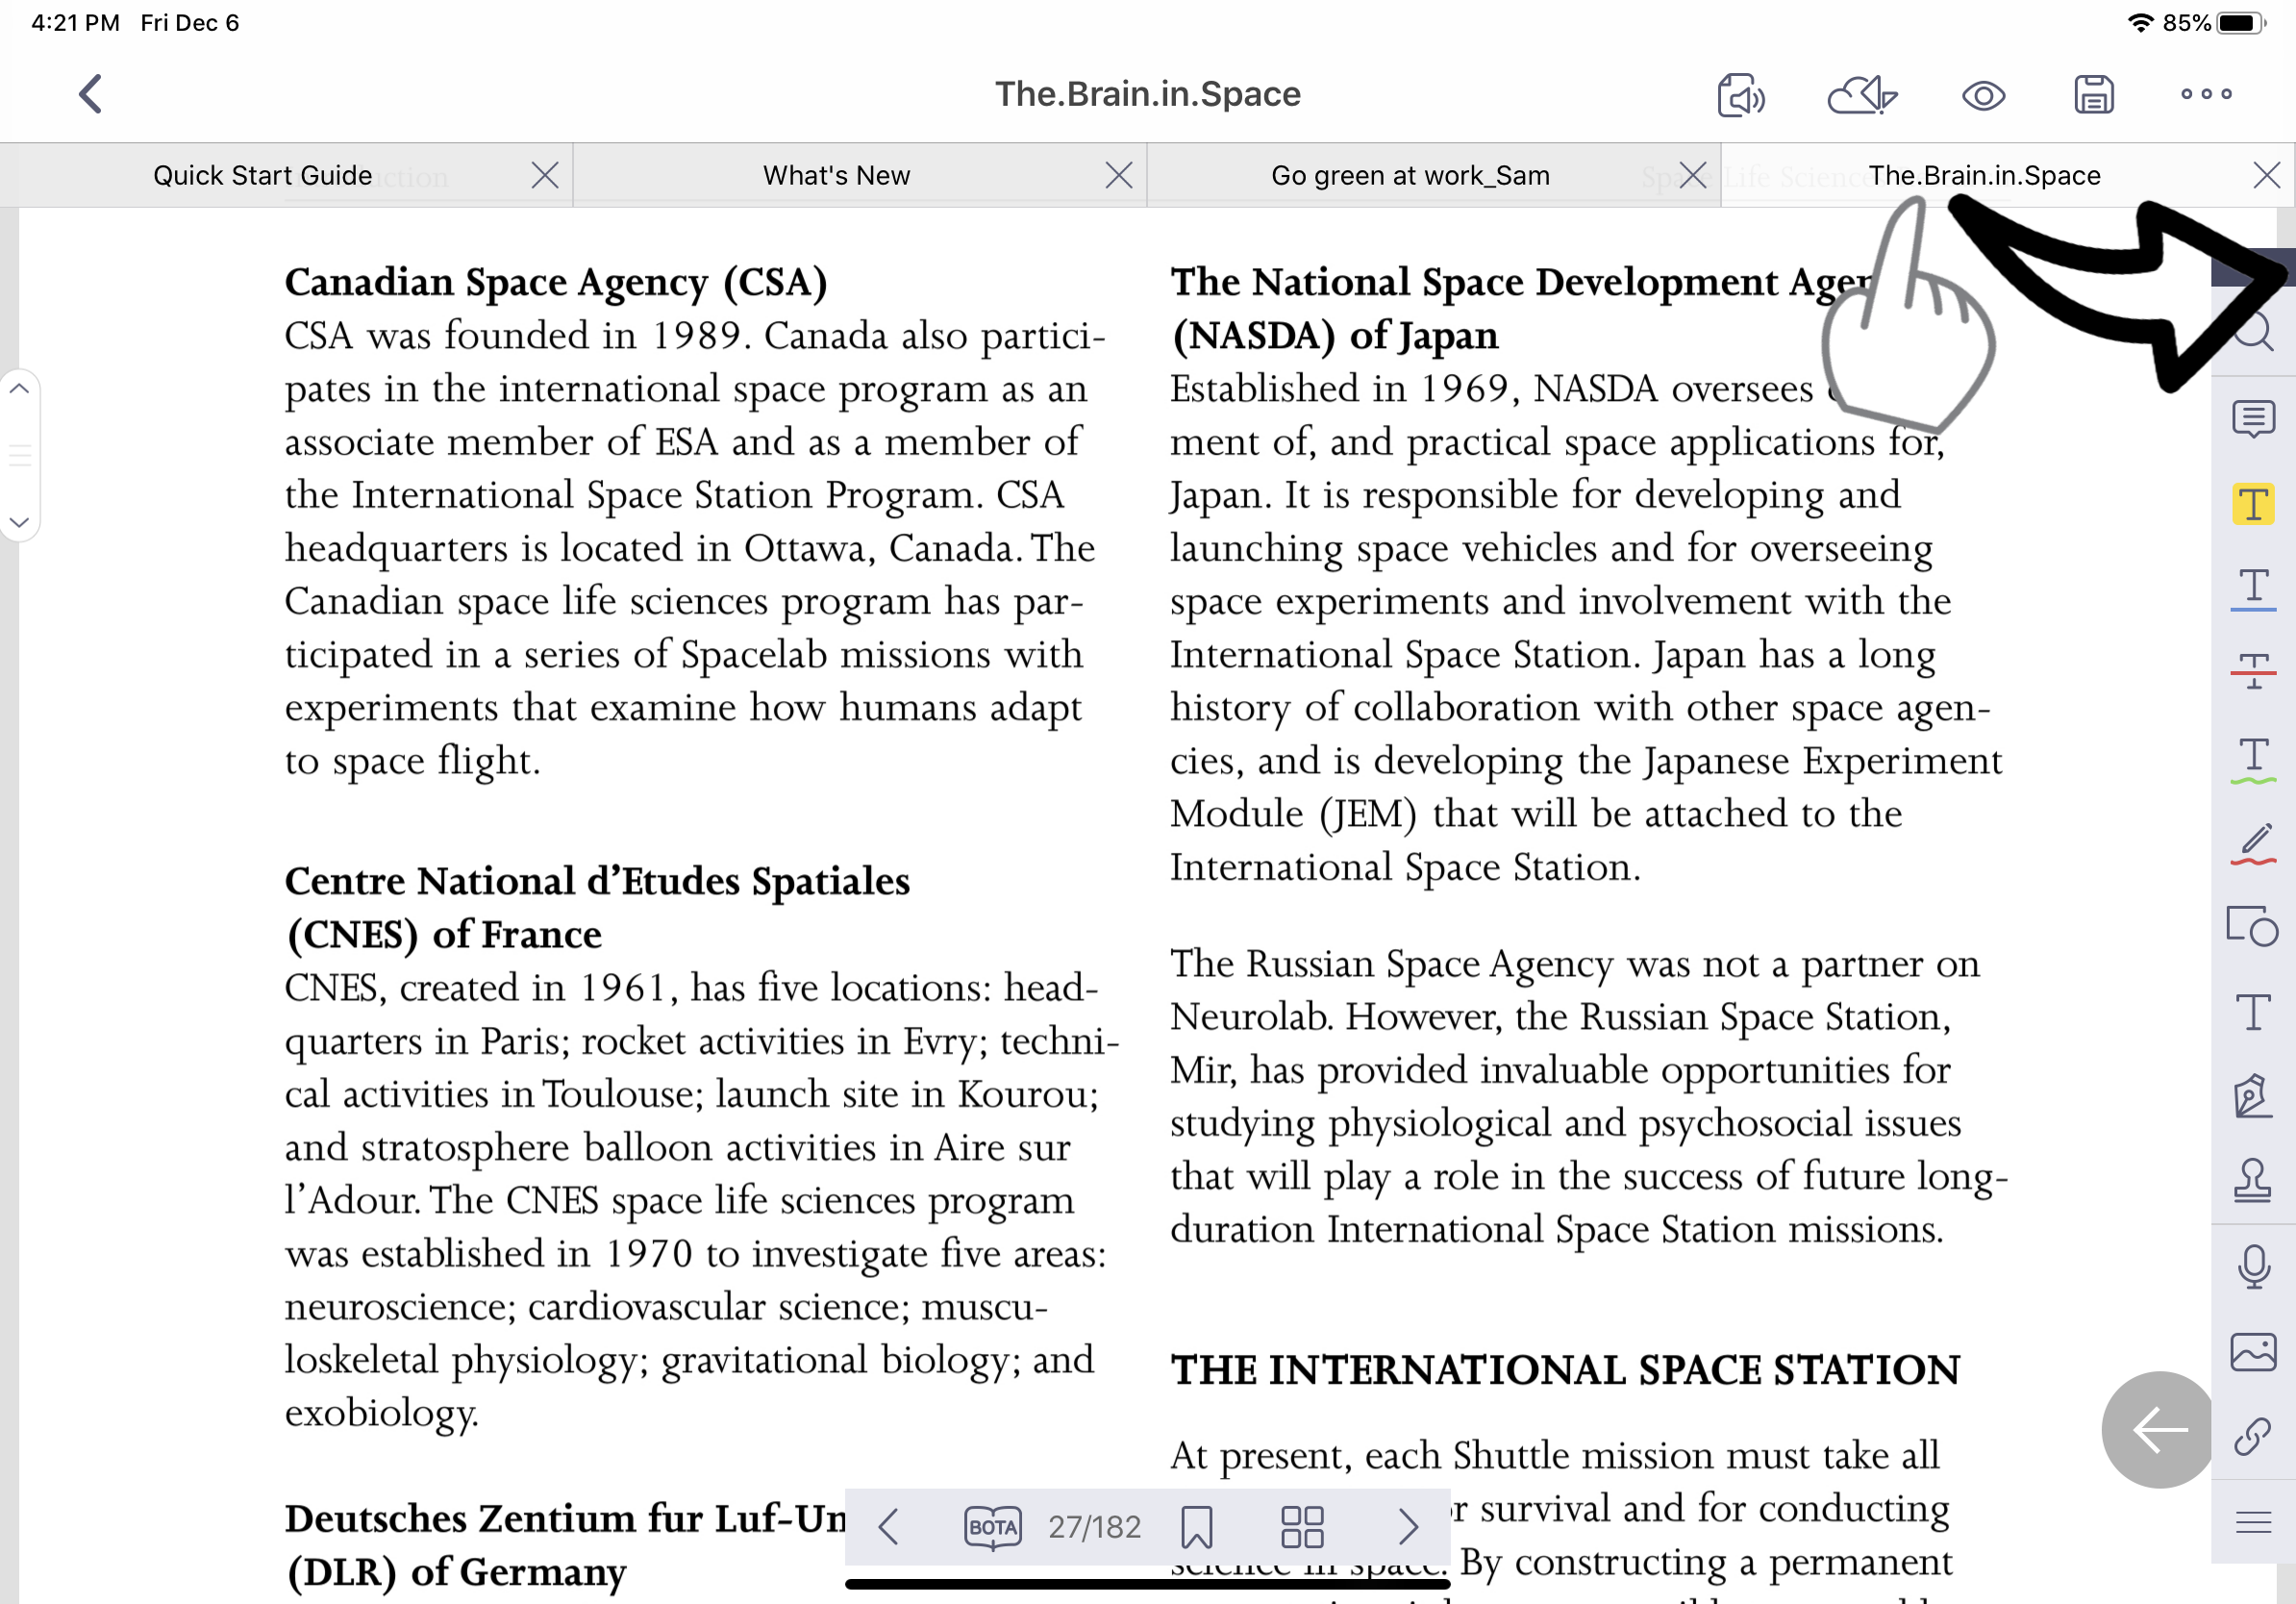Viewport: 2296px width, 1604px height.
Task: Grab the left page scroll handle
Action: [x=19, y=455]
